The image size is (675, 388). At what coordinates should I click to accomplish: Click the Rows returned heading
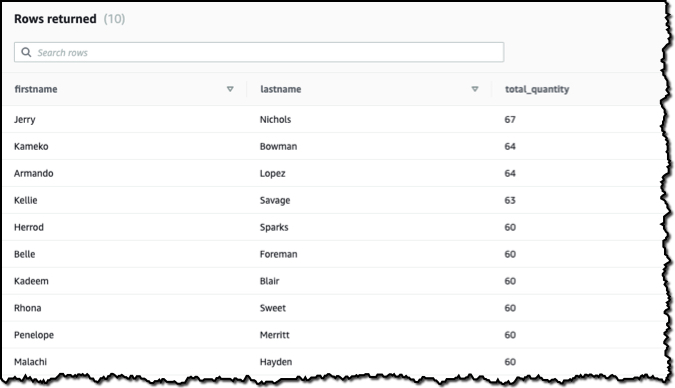coord(55,19)
